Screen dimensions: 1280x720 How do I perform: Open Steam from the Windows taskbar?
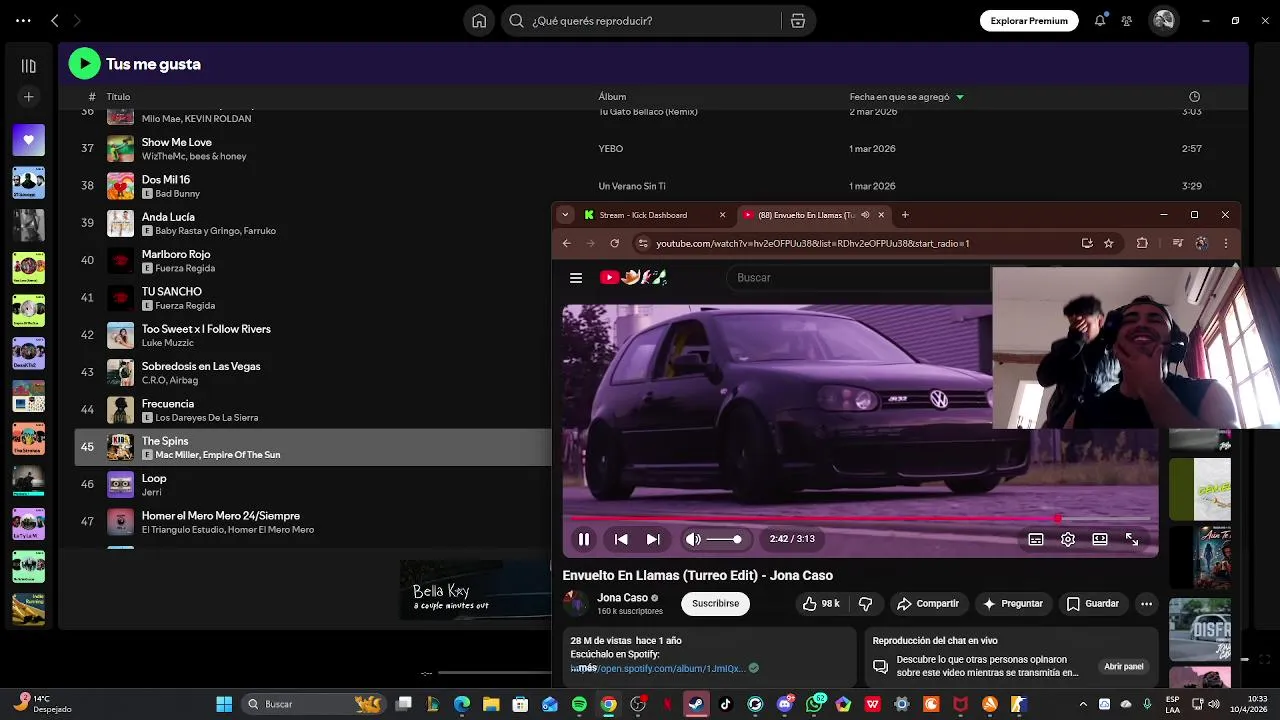[696, 704]
